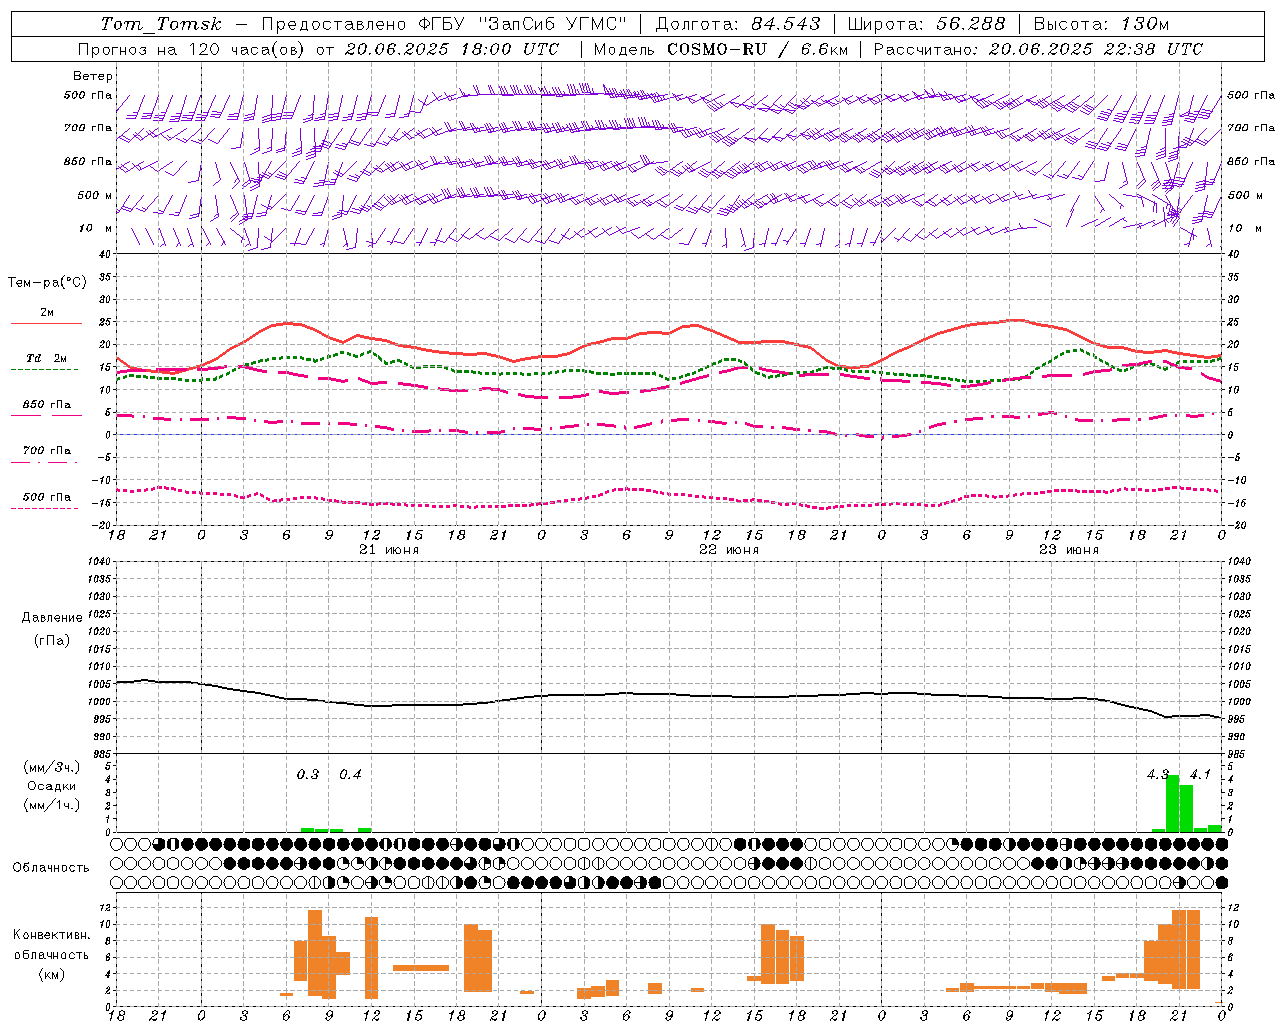Image resolution: width=1280 pixels, height=1024 pixels.
Task: Click the 0.4 precipitation value
Action: 350,774
